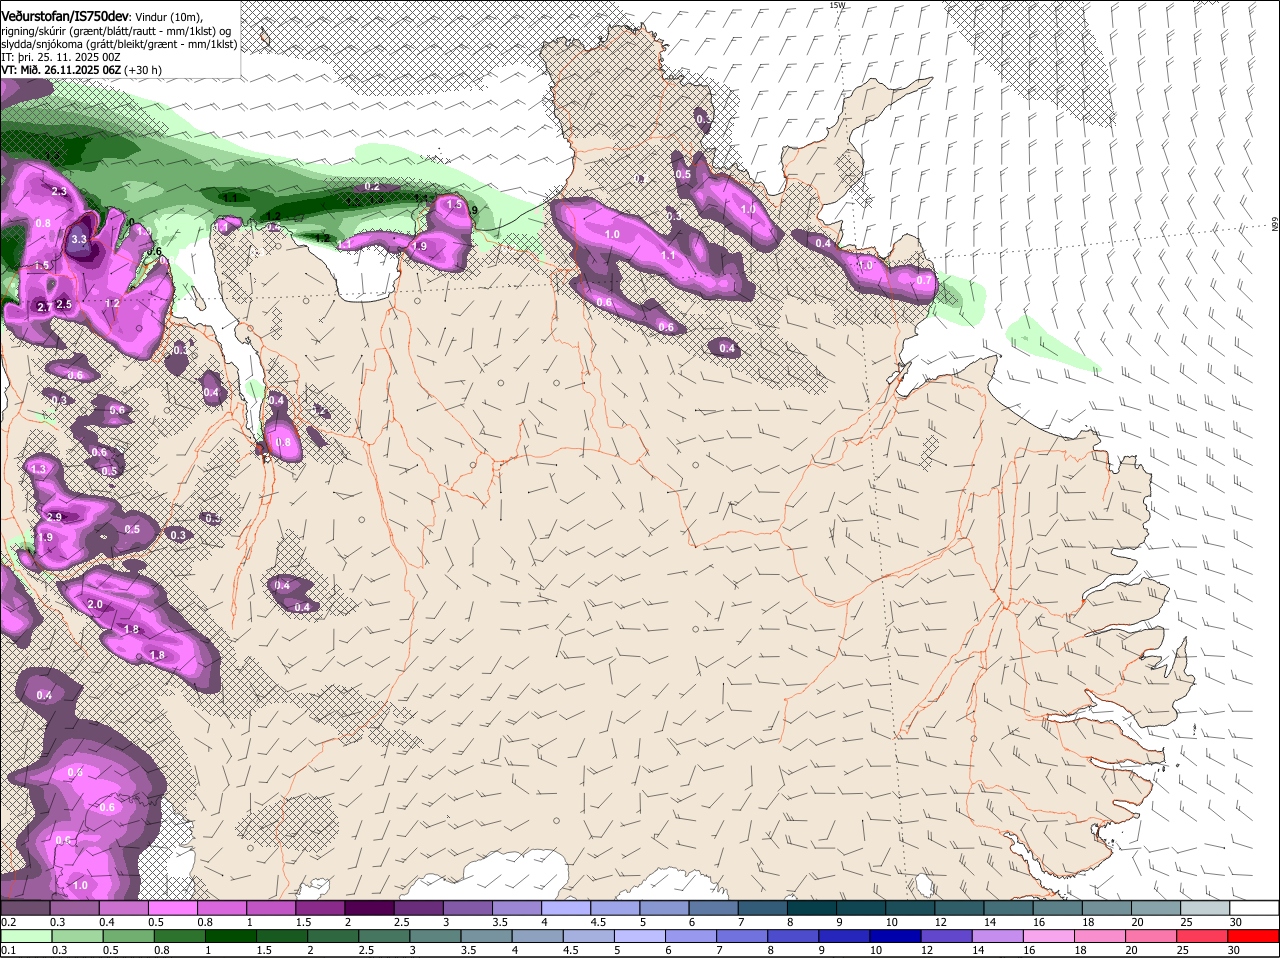
Task: Pick the light lavender snow swatch labeled 4
Action: pos(566,908)
